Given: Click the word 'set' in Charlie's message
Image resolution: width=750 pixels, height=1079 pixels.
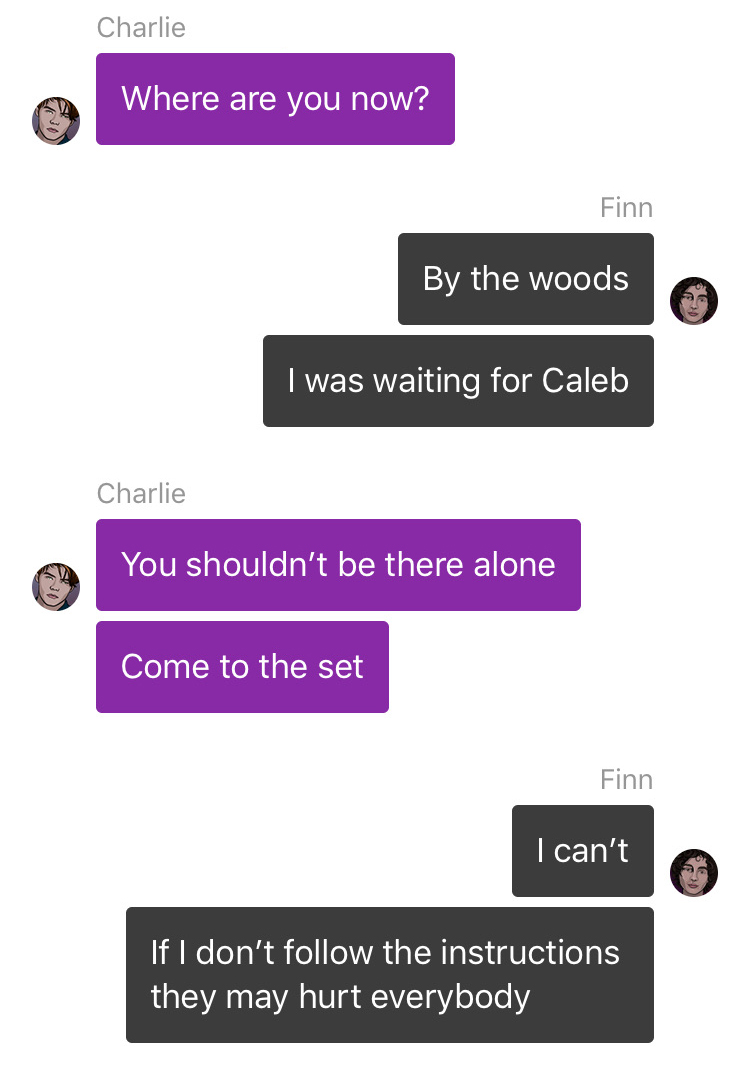Looking at the screenshot, I should point(340,667).
